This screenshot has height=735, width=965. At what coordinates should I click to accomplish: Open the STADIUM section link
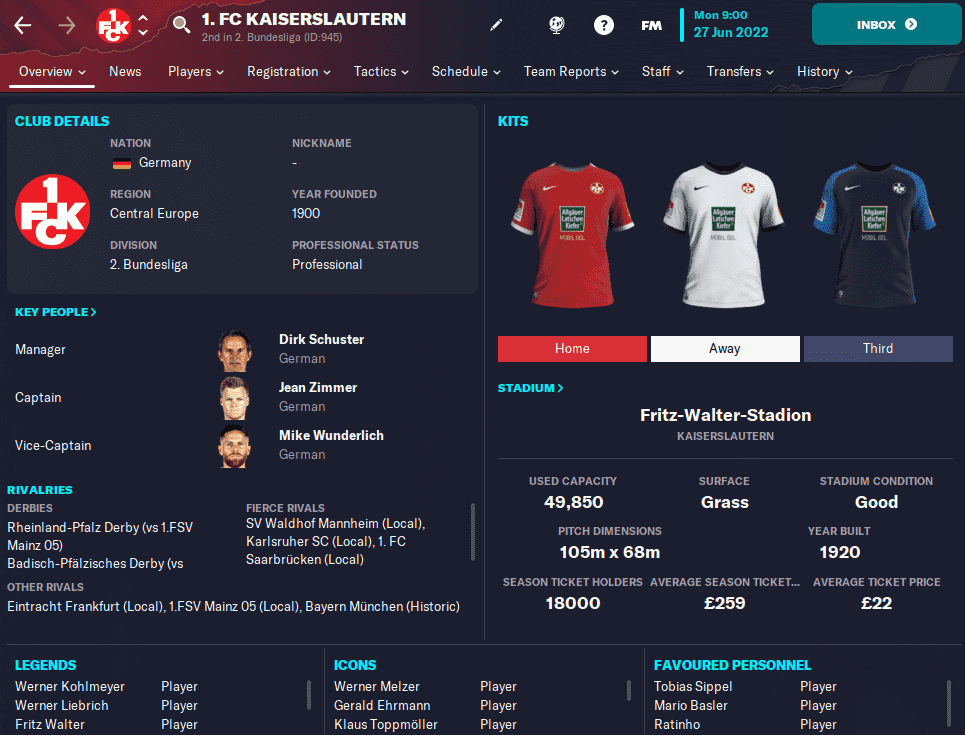(x=531, y=388)
